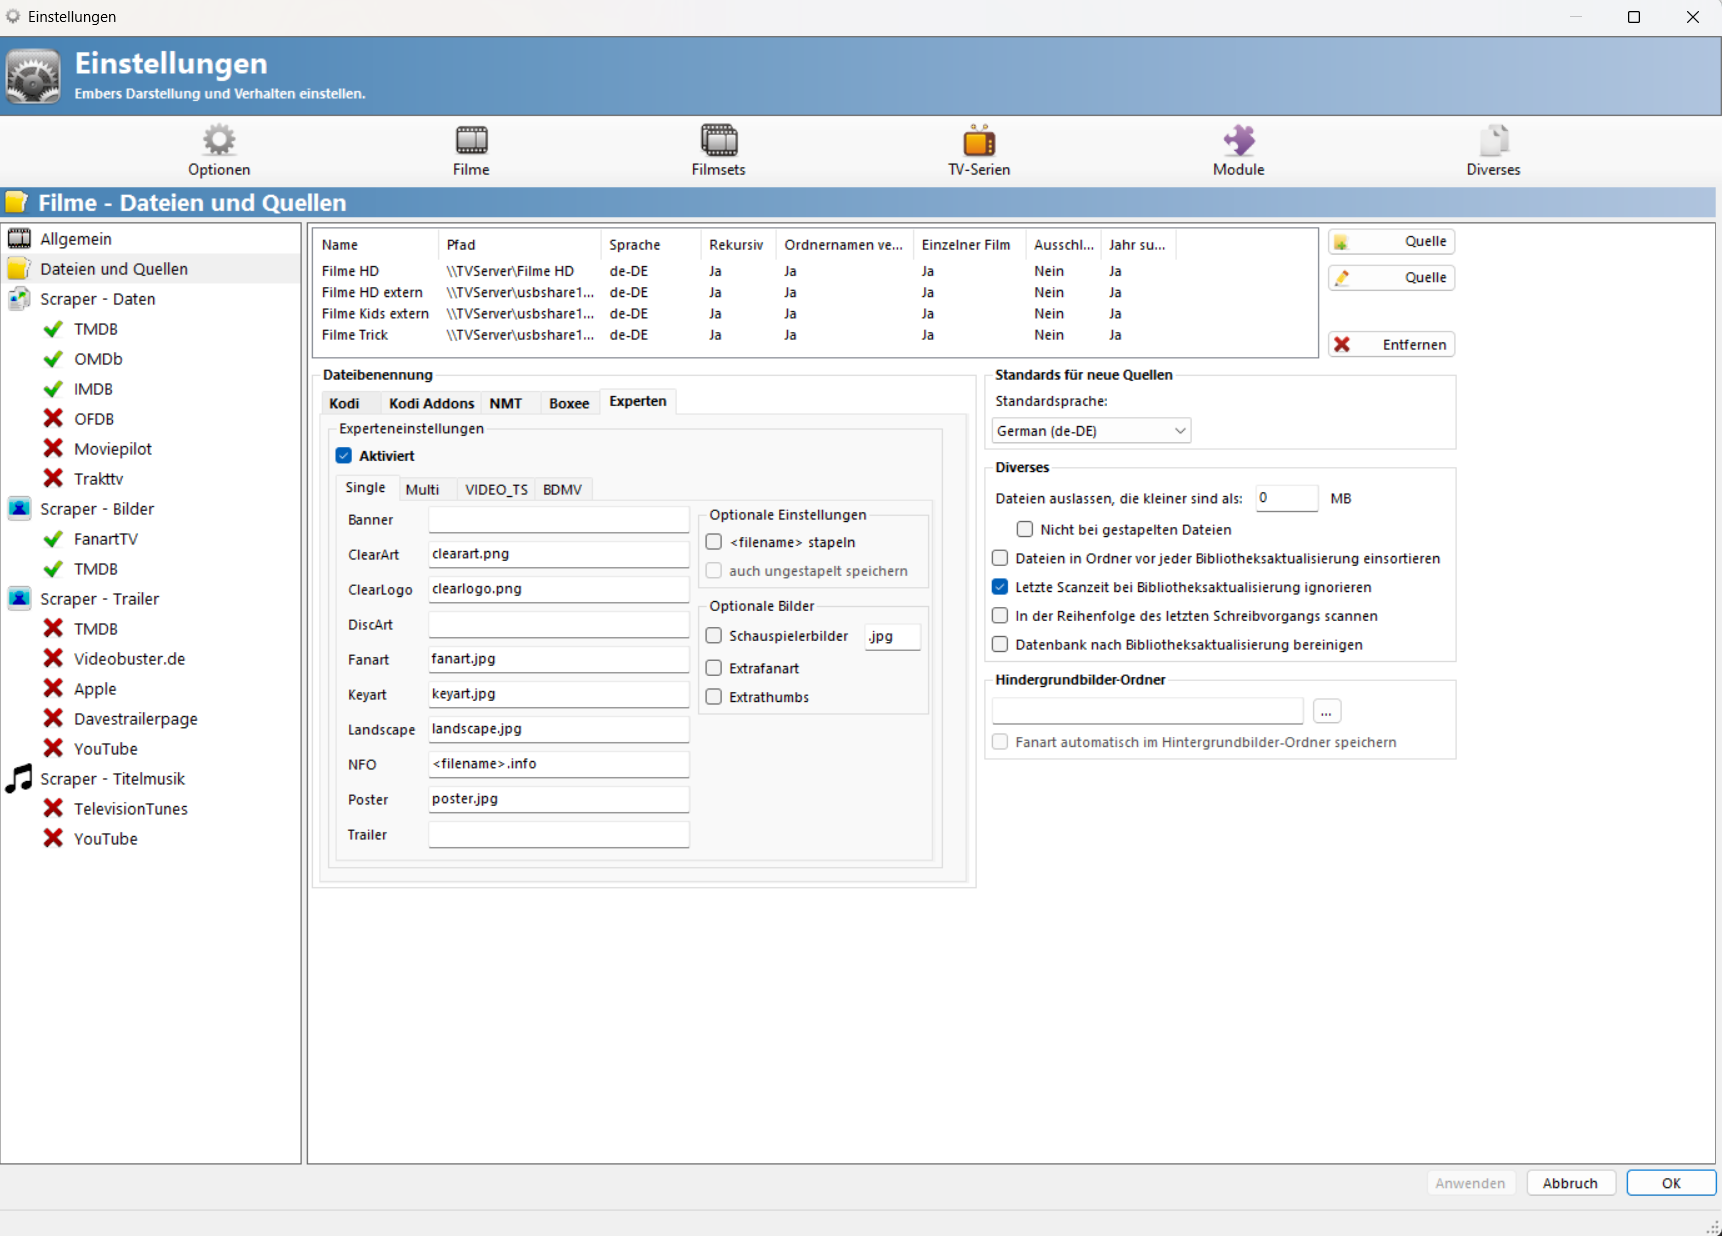Viewport: 1722px width, 1236px height.
Task: Remove source with Entfernen button
Action: pyautogui.click(x=1391, y=345)
